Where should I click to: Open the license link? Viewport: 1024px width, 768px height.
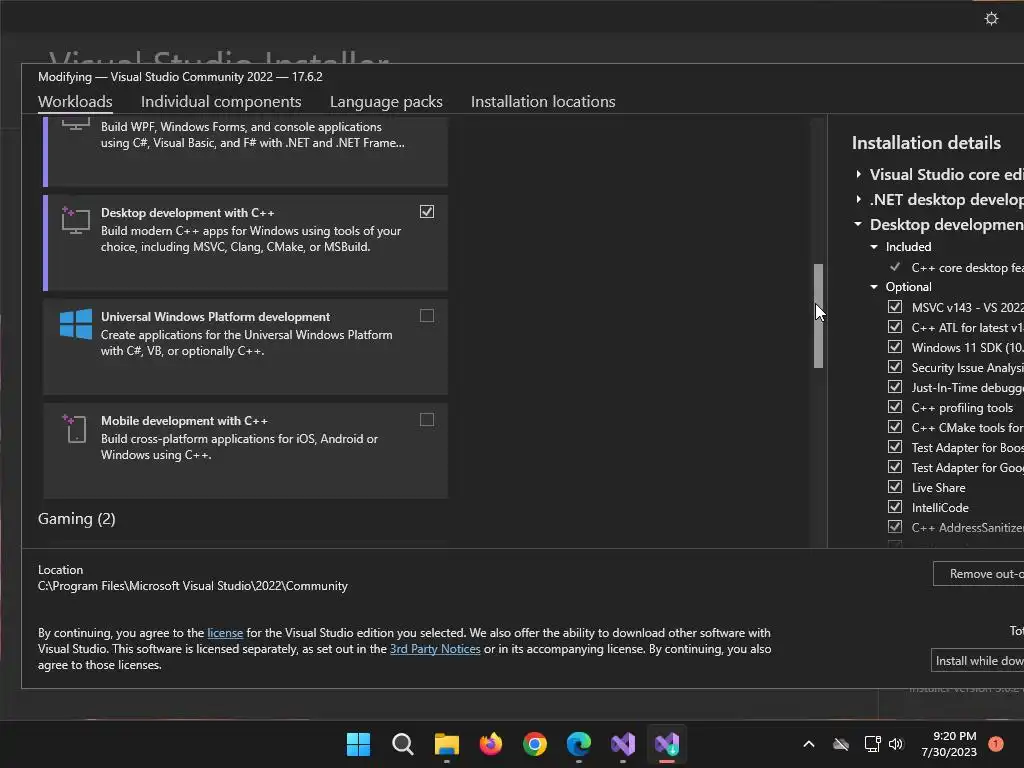225,633
